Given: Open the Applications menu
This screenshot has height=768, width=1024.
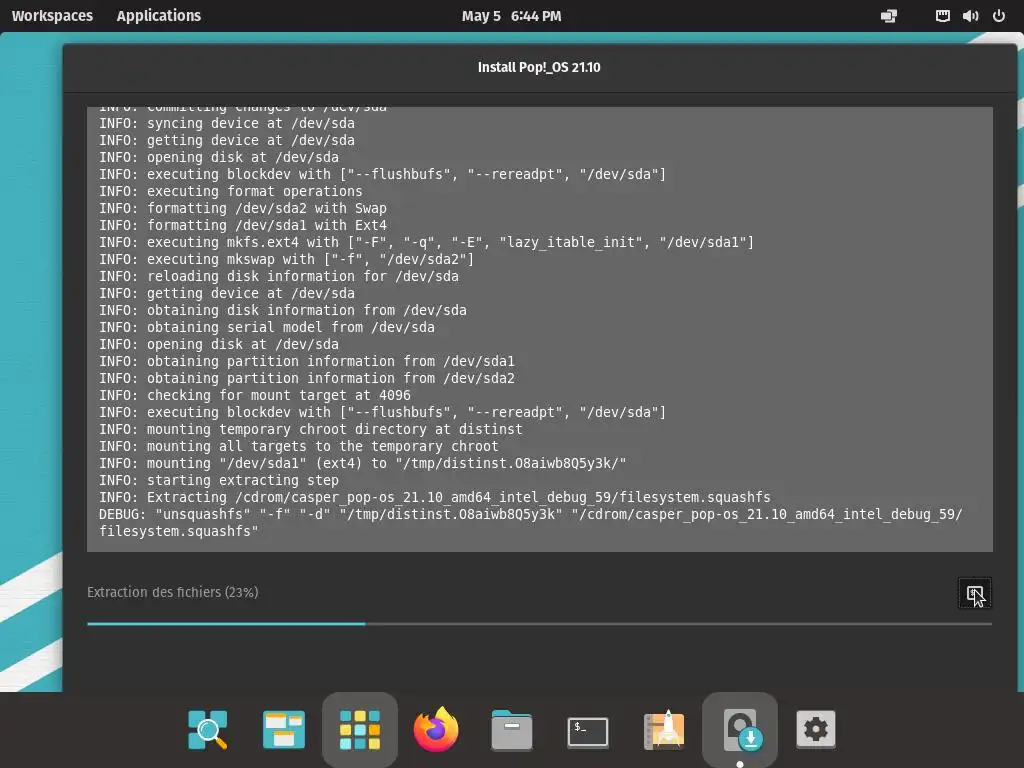Looking at the screenshot, I should click(159, 16).
